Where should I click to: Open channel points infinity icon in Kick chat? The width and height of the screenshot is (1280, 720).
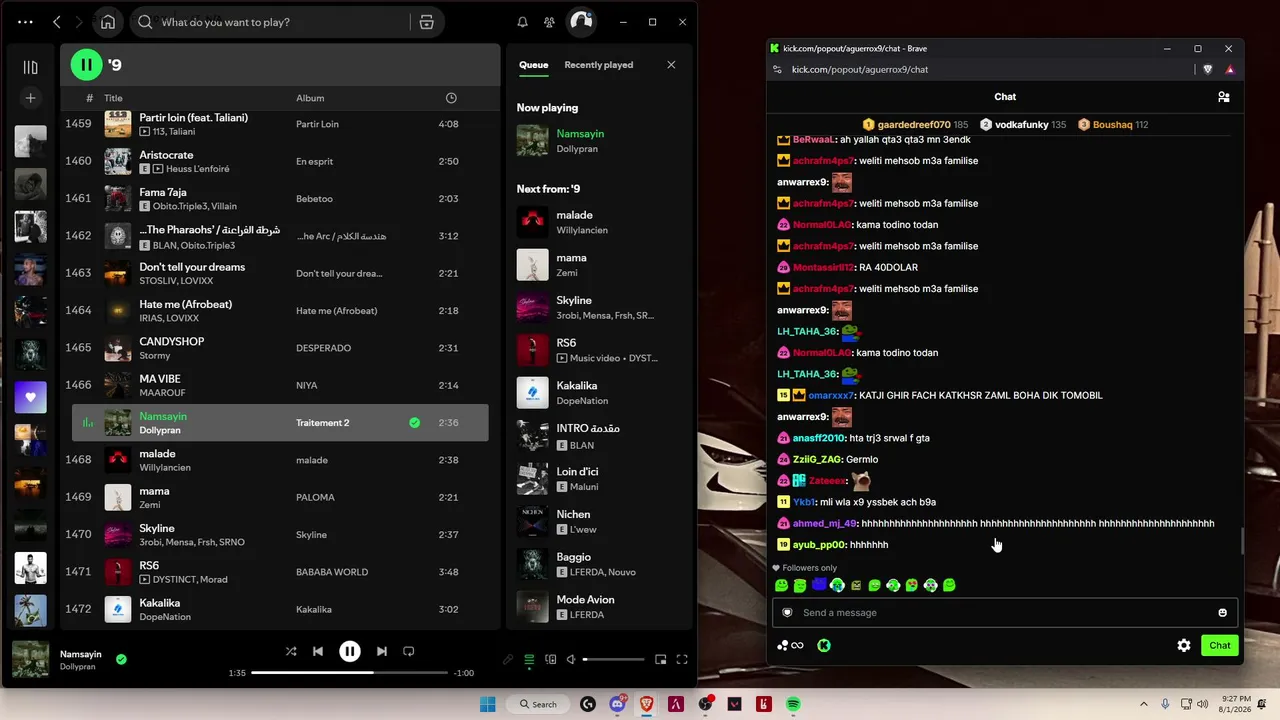click(x=790, y=645)
